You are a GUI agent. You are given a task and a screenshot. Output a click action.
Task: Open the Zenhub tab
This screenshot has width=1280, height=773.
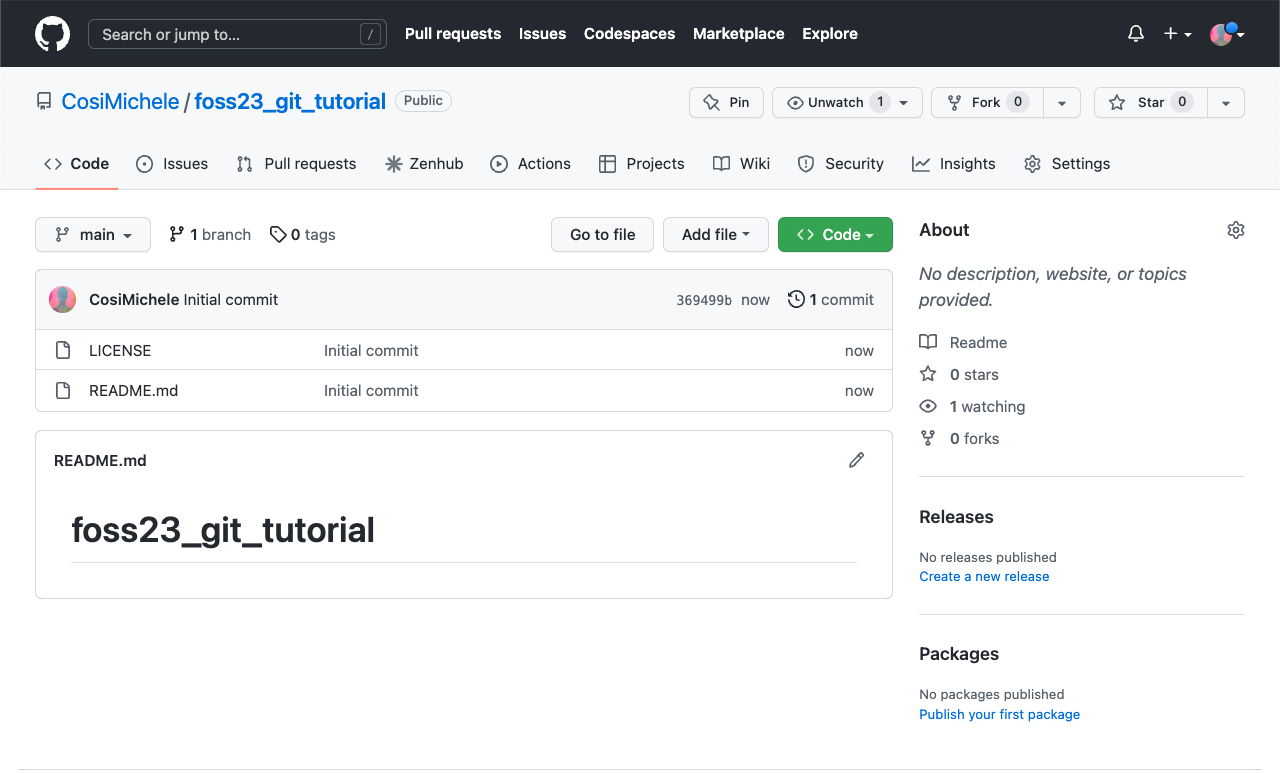[x=424, y=164]
